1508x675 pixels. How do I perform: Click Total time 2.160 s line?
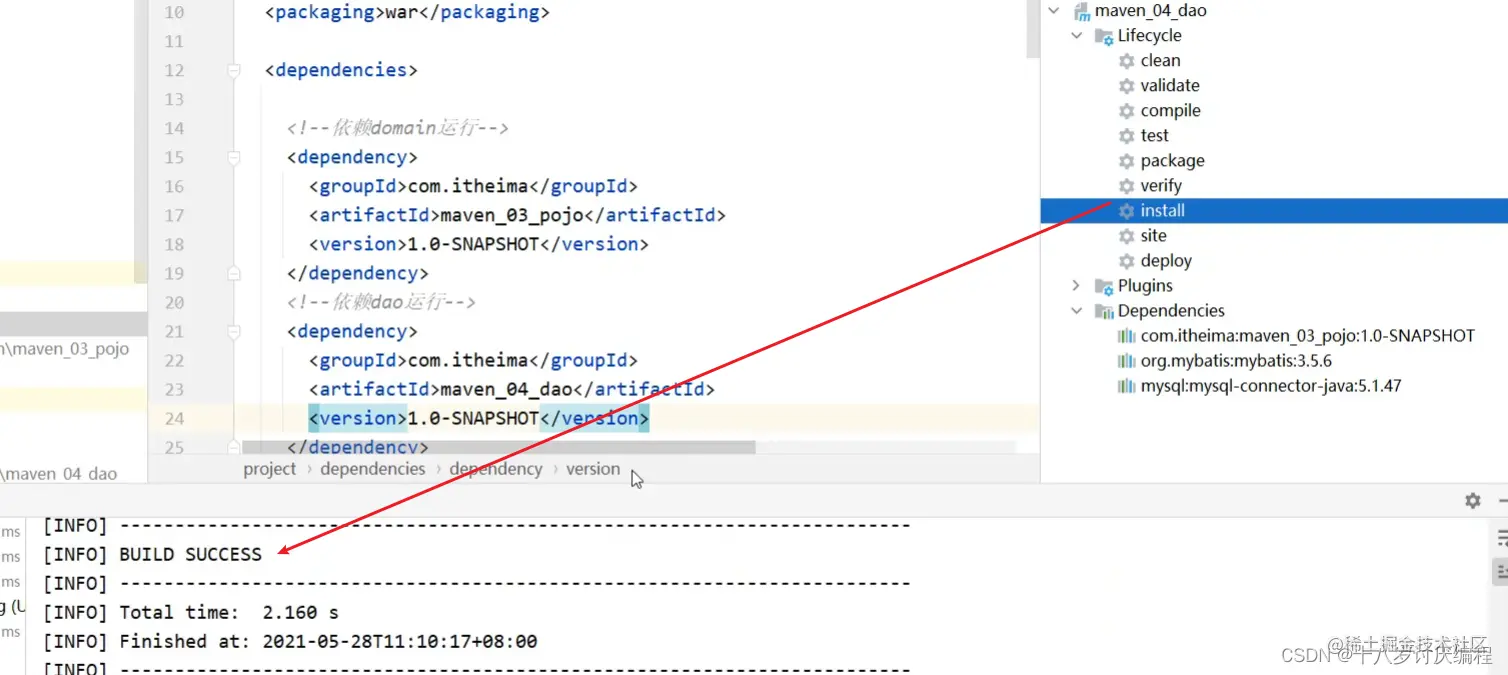click(x=191, y=612)
